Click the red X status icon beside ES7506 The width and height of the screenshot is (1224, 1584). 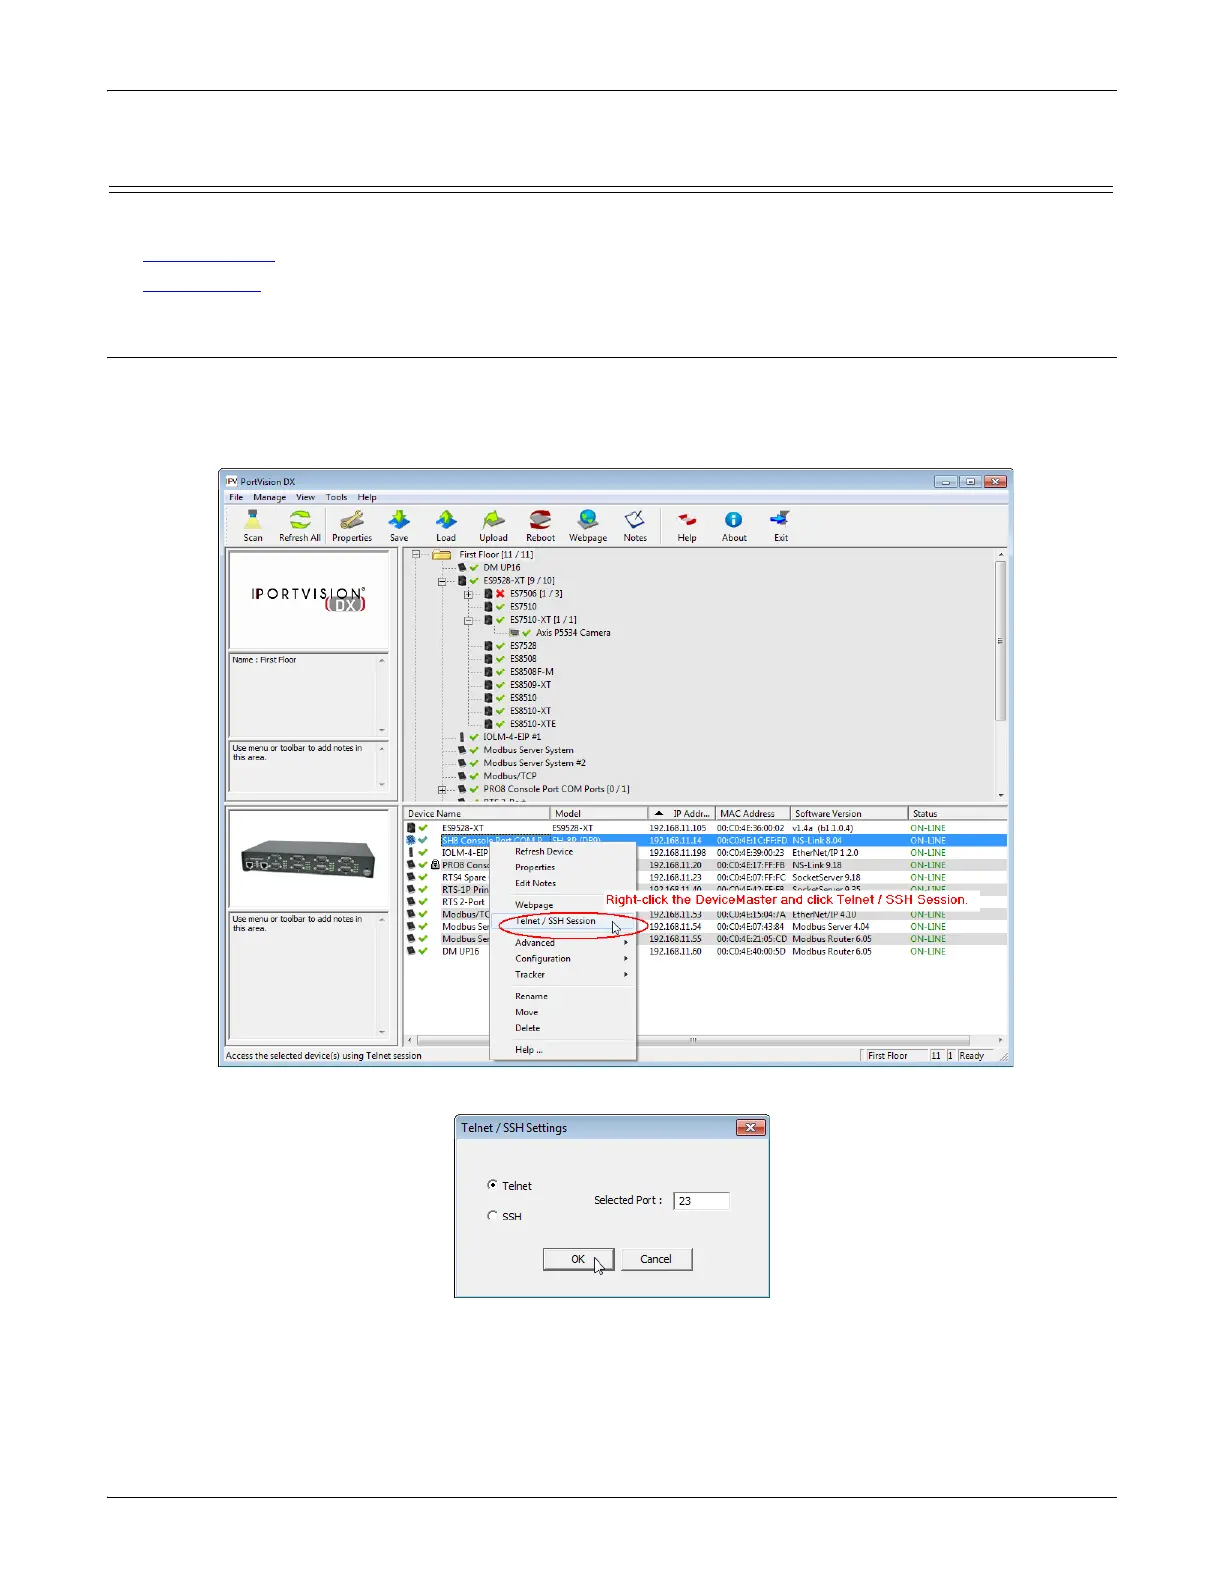pyautogui.click(x=500, y=594)
